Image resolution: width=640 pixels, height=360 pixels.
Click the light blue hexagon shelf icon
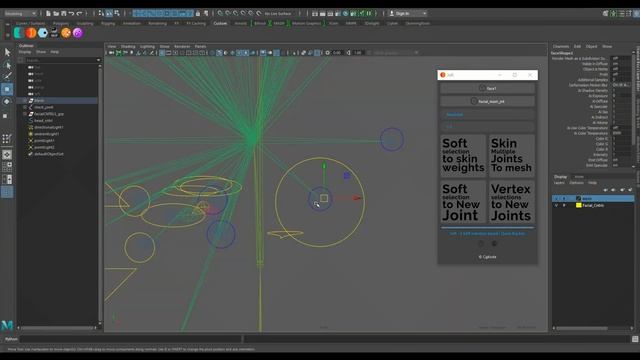point(43,33)
